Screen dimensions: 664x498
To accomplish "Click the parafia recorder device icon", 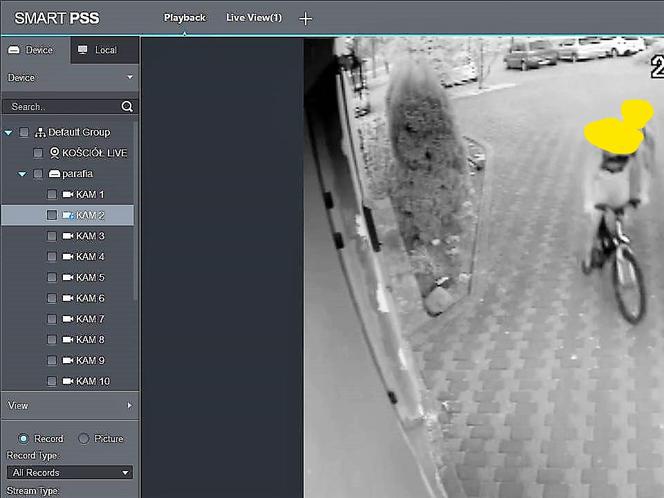I will tap(55, 174).
